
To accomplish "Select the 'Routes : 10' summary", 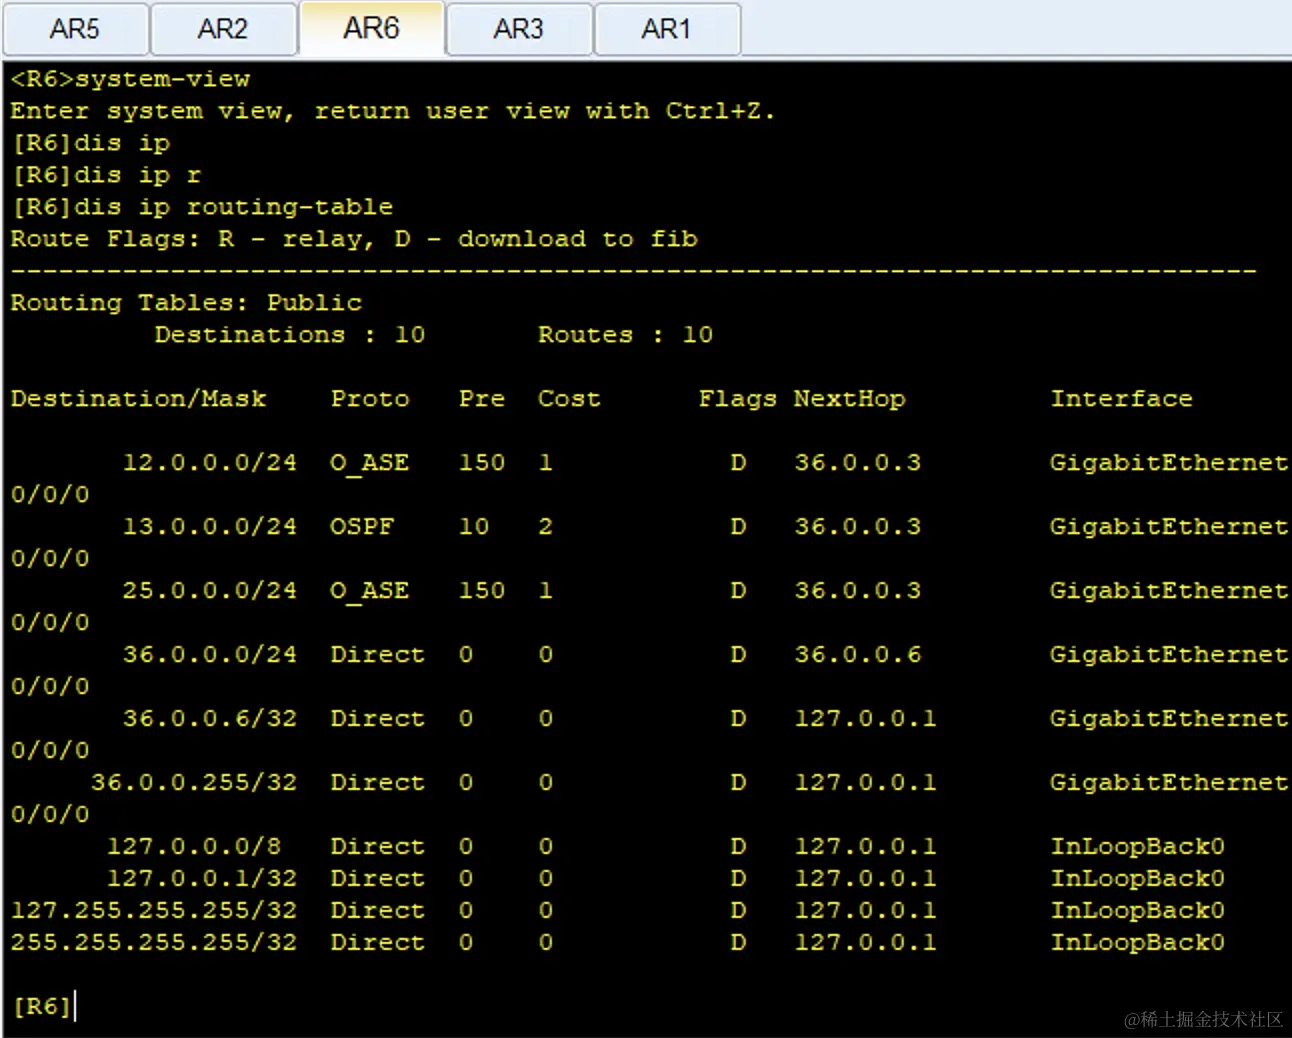I will (626, 335).
